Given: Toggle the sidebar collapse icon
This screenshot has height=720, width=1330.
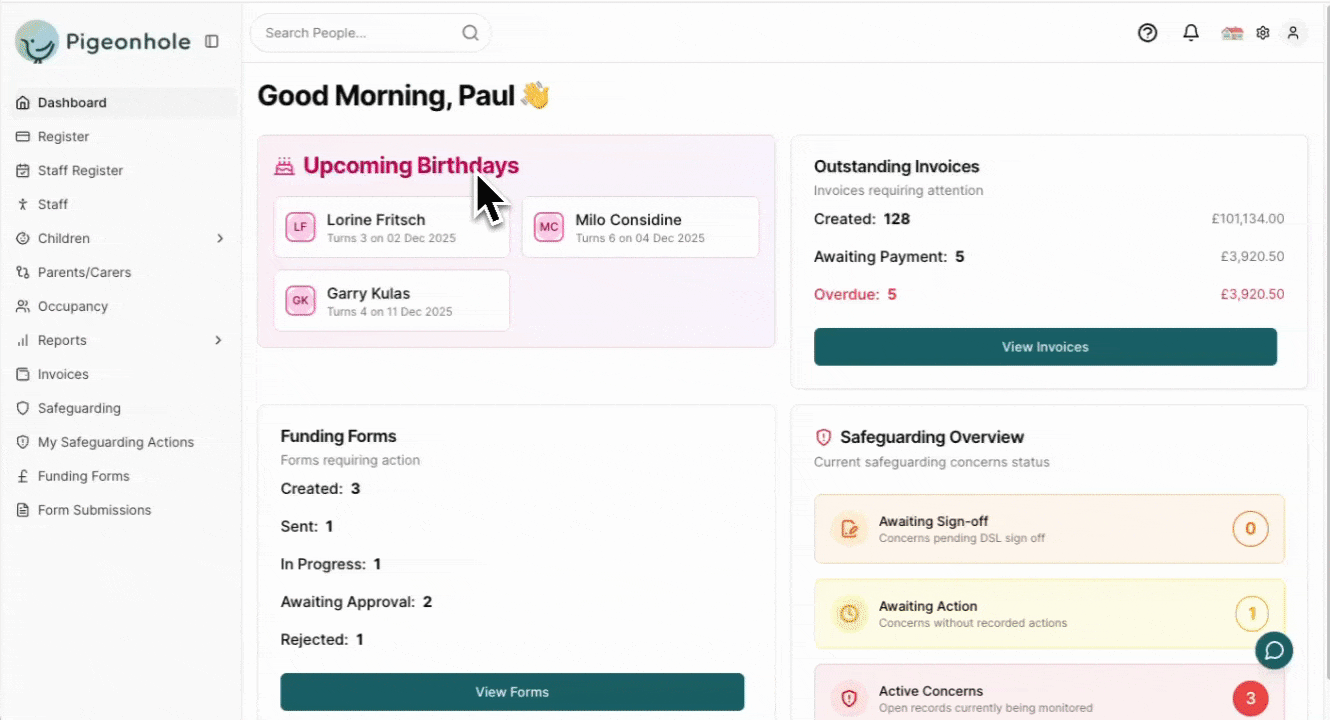Looking at the screenshot, I should [211, 41].
